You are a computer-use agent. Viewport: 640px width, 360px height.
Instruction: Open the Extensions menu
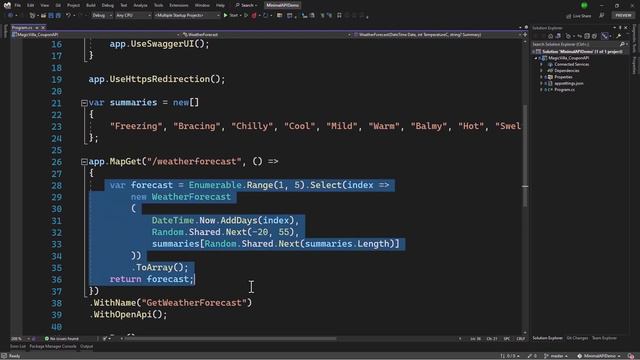pyautogui.click(x=179, y=5)
